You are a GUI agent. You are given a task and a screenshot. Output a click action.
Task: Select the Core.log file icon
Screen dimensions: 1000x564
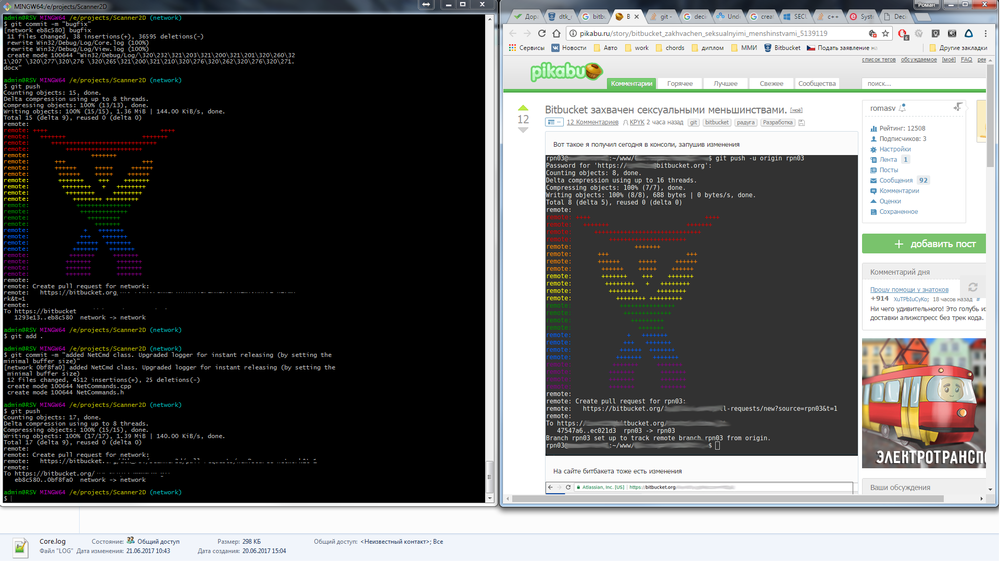[20, 547]
